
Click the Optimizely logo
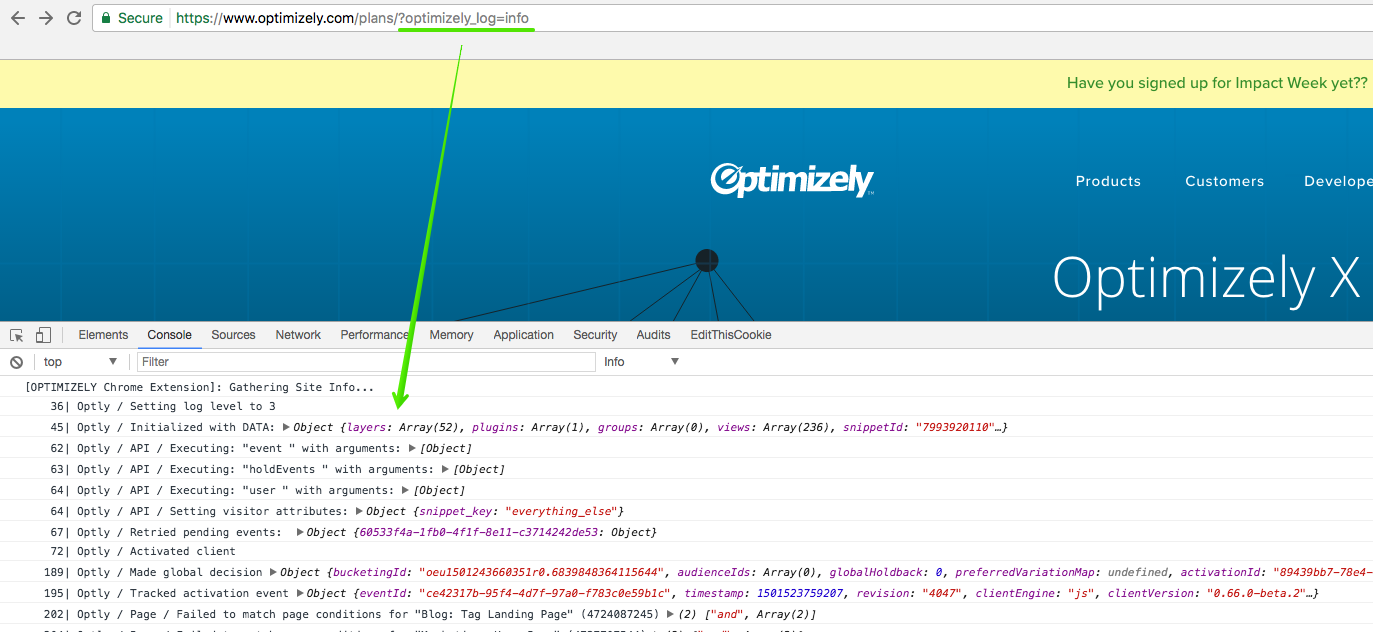coord(792,181)
